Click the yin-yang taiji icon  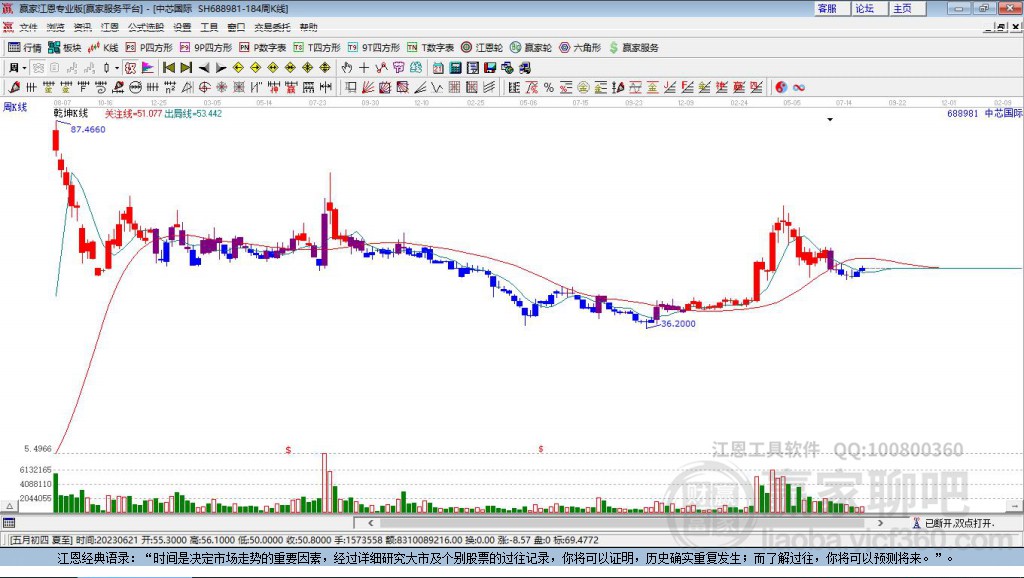click(x=781, y=88)
